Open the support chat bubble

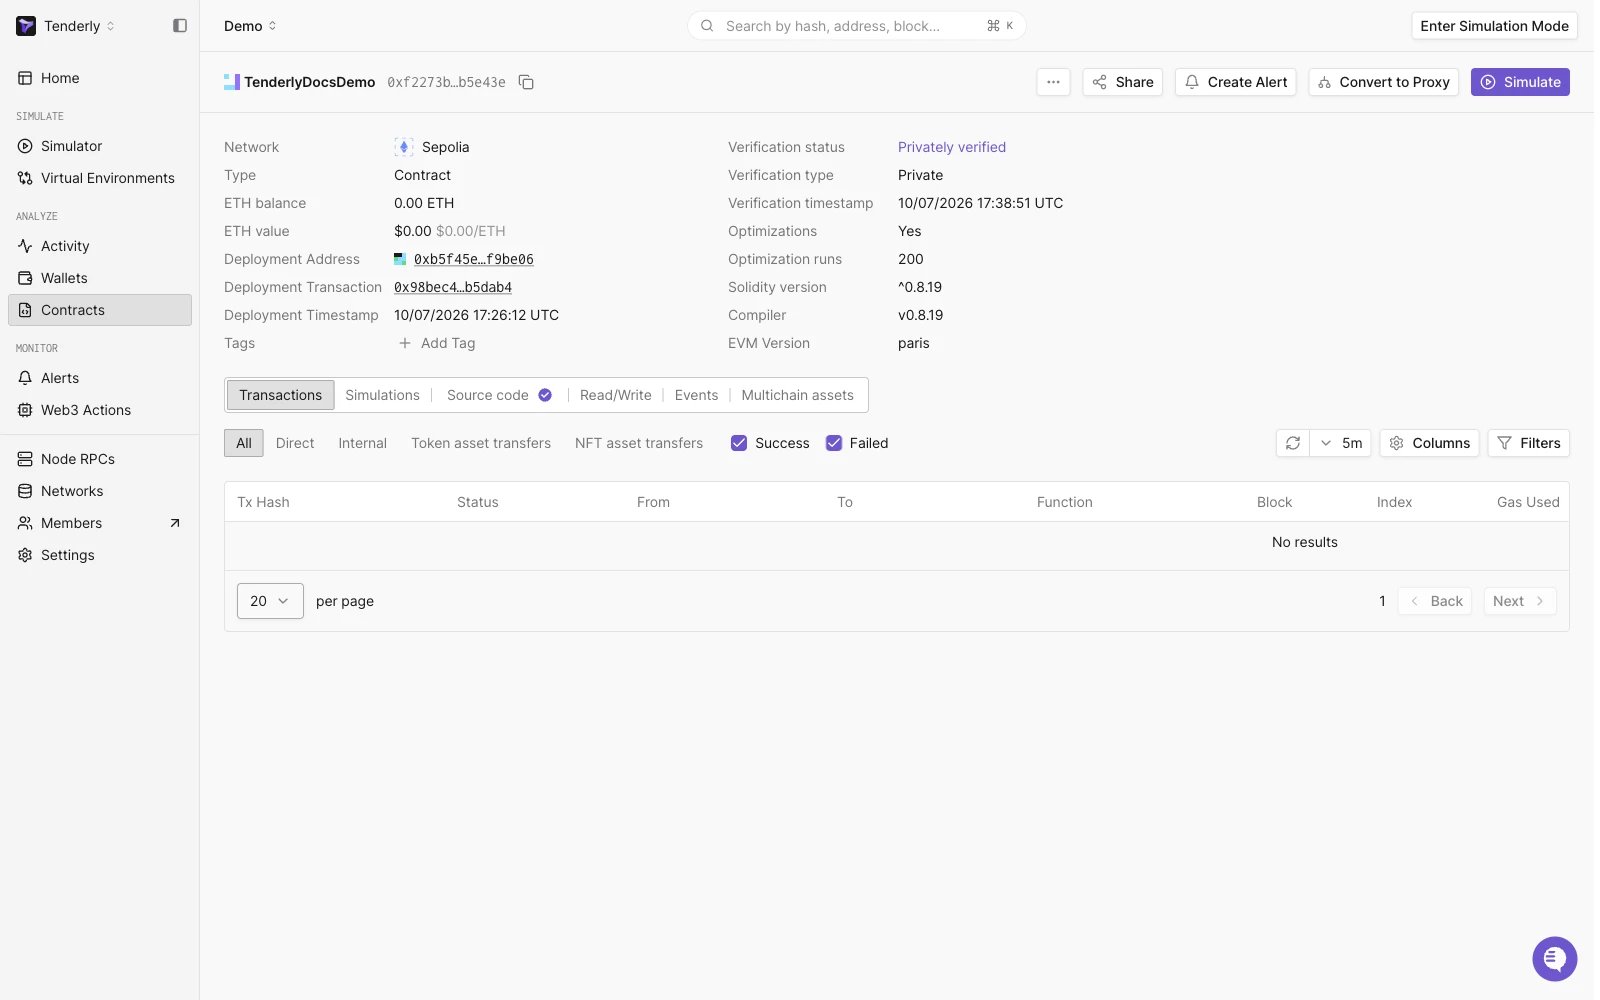point(1555,959)
